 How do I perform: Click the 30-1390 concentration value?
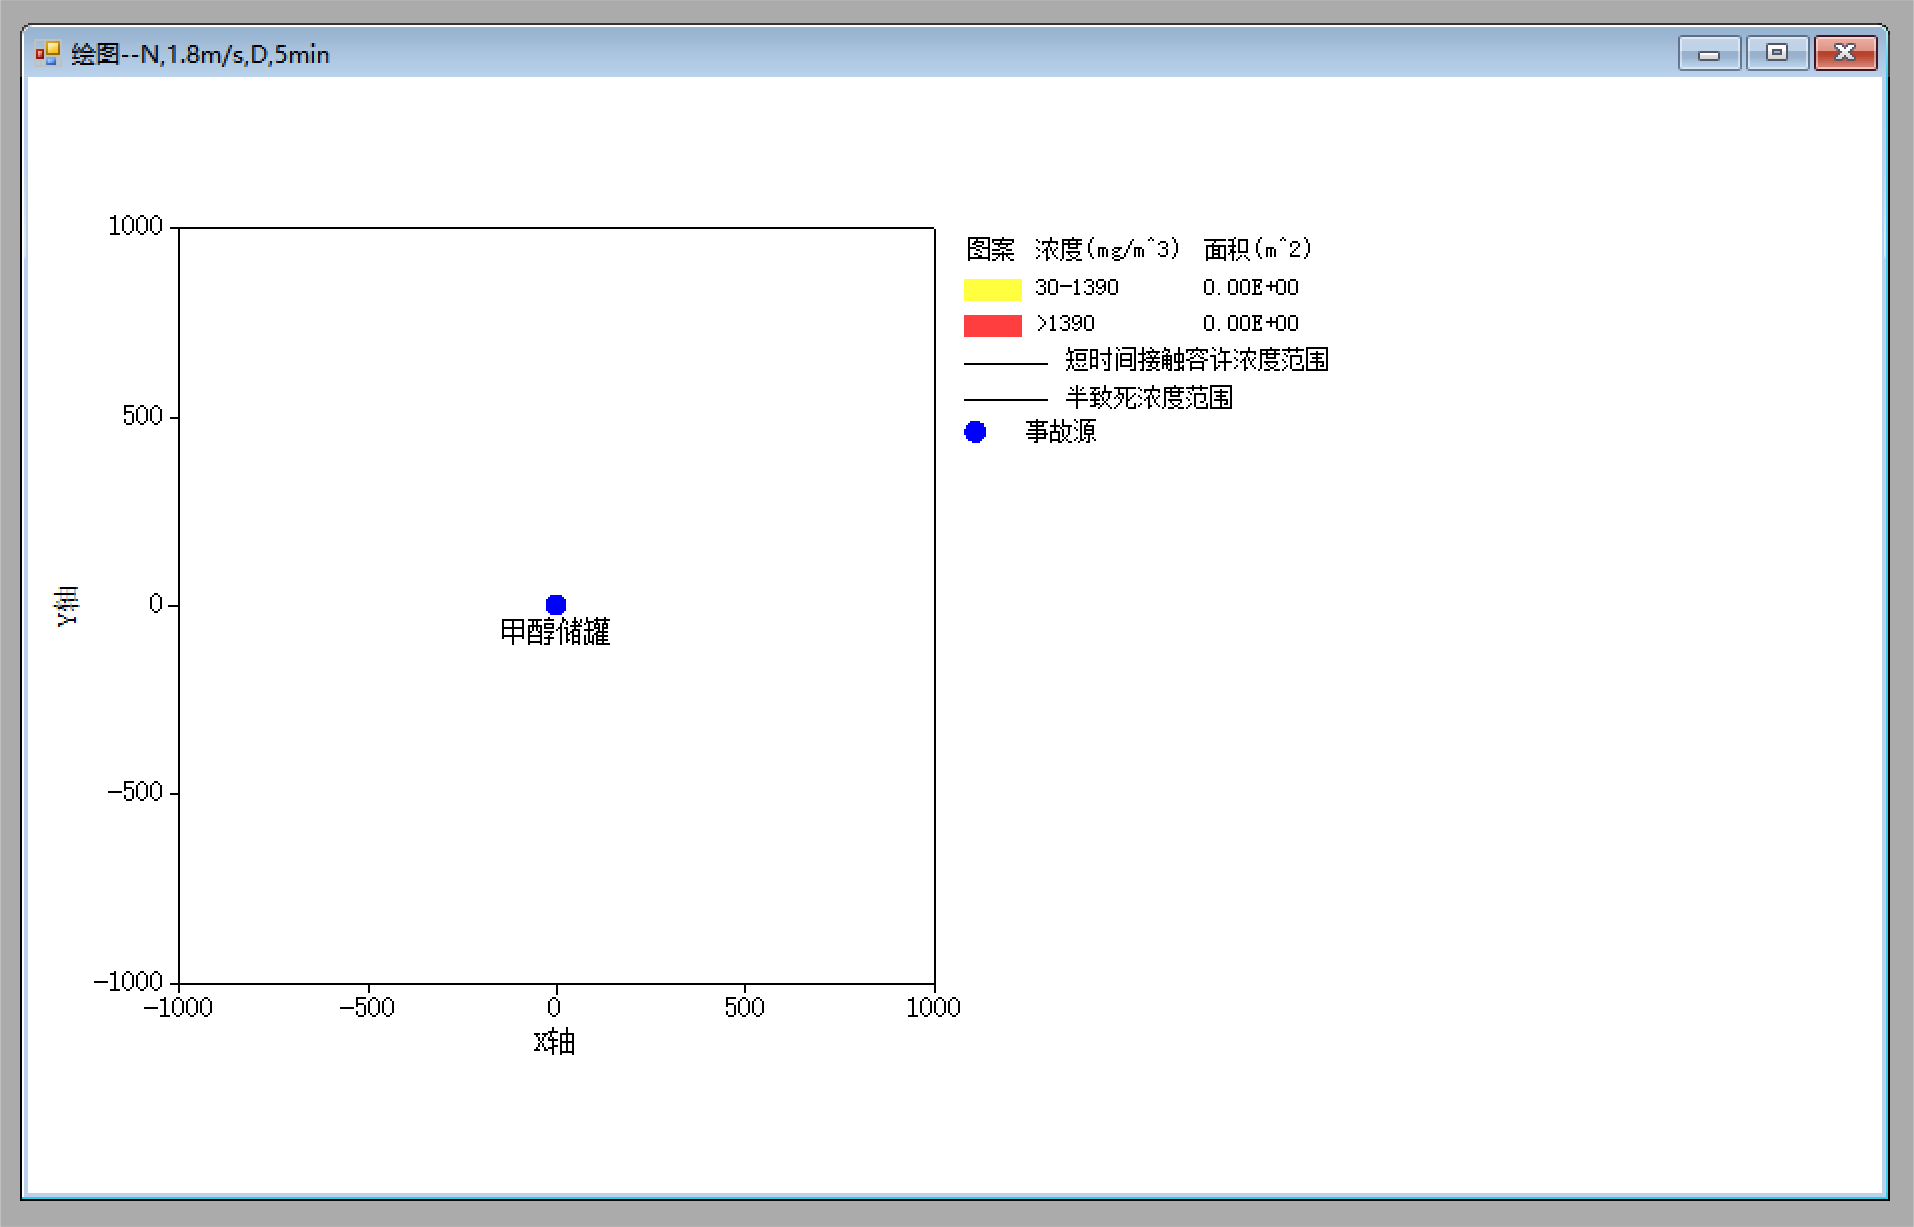1077,288
